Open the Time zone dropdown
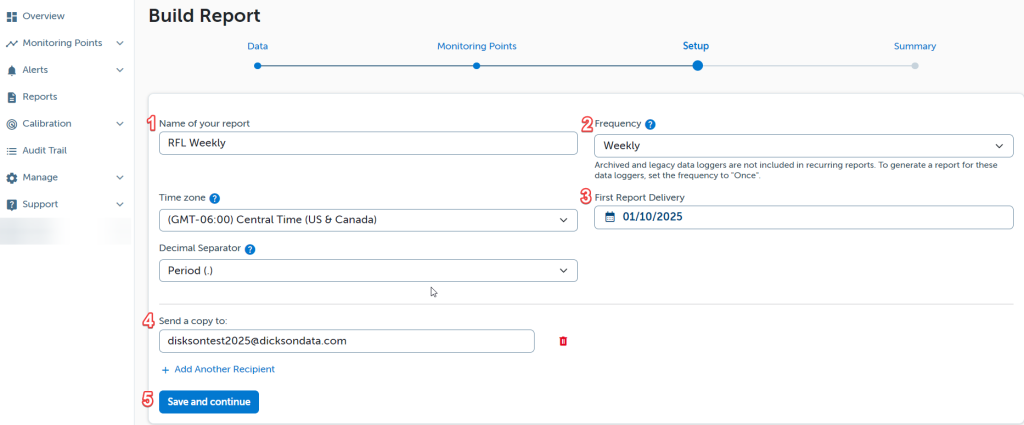1024x425 pixels. [x=367, y=220]
